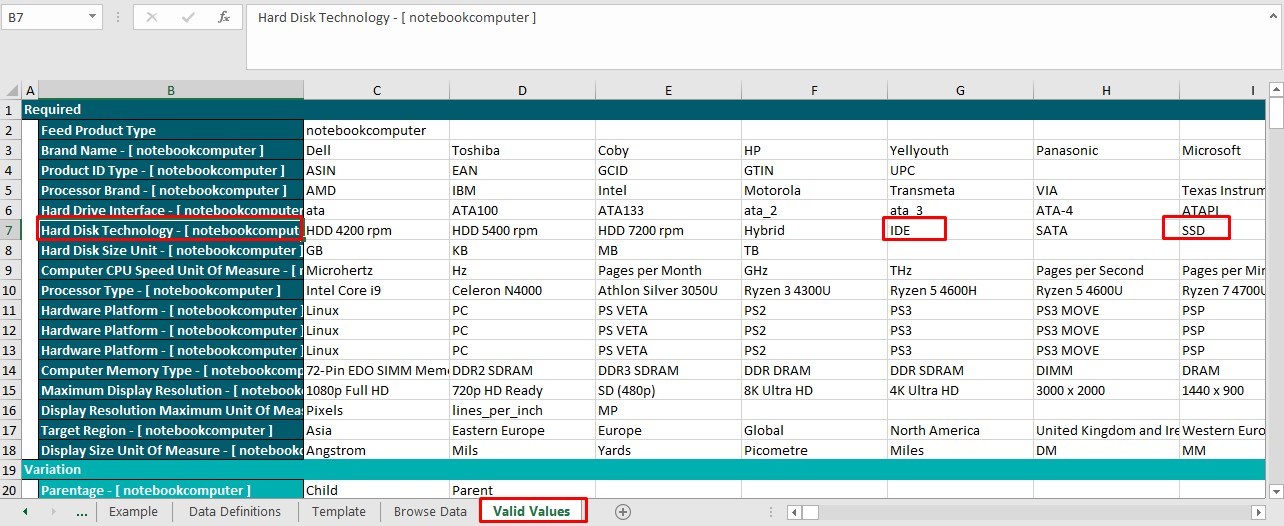
Task: Click the previous sheet navigation arrow
Action: pos(25,512)
